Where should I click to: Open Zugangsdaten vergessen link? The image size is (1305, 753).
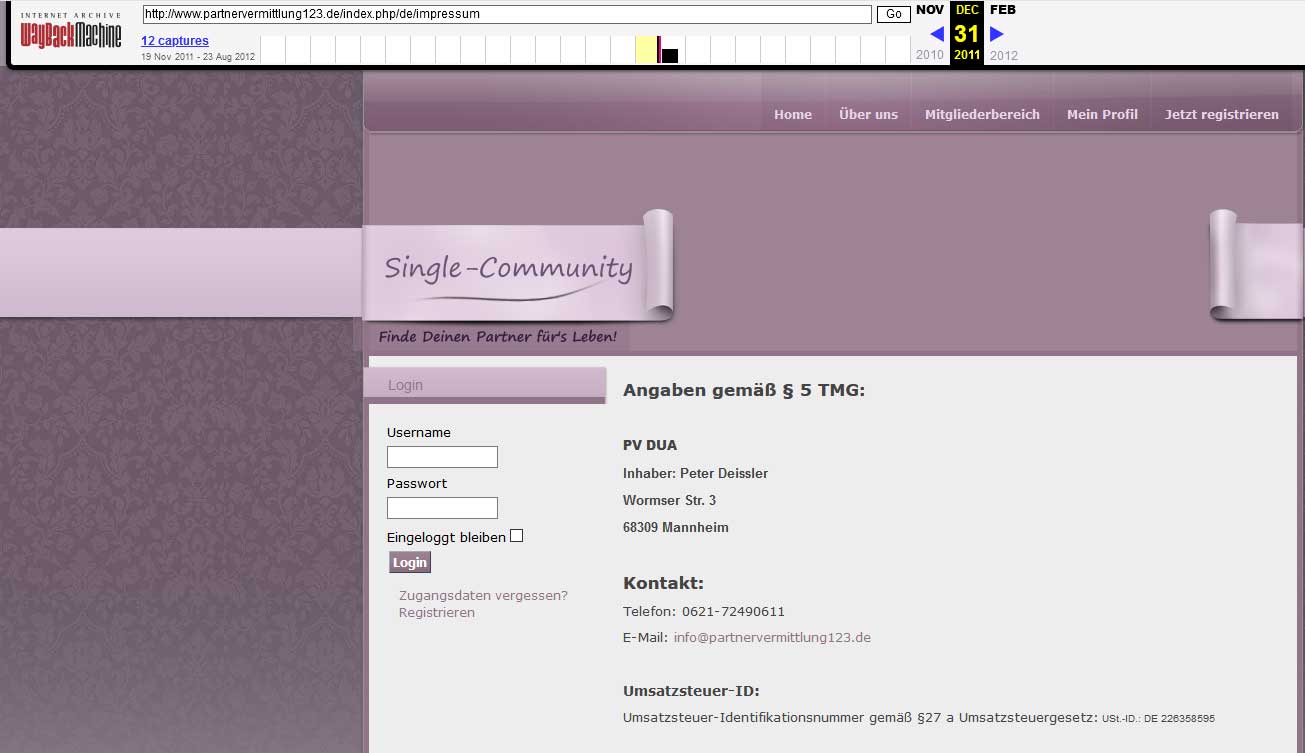click(483, 595)
